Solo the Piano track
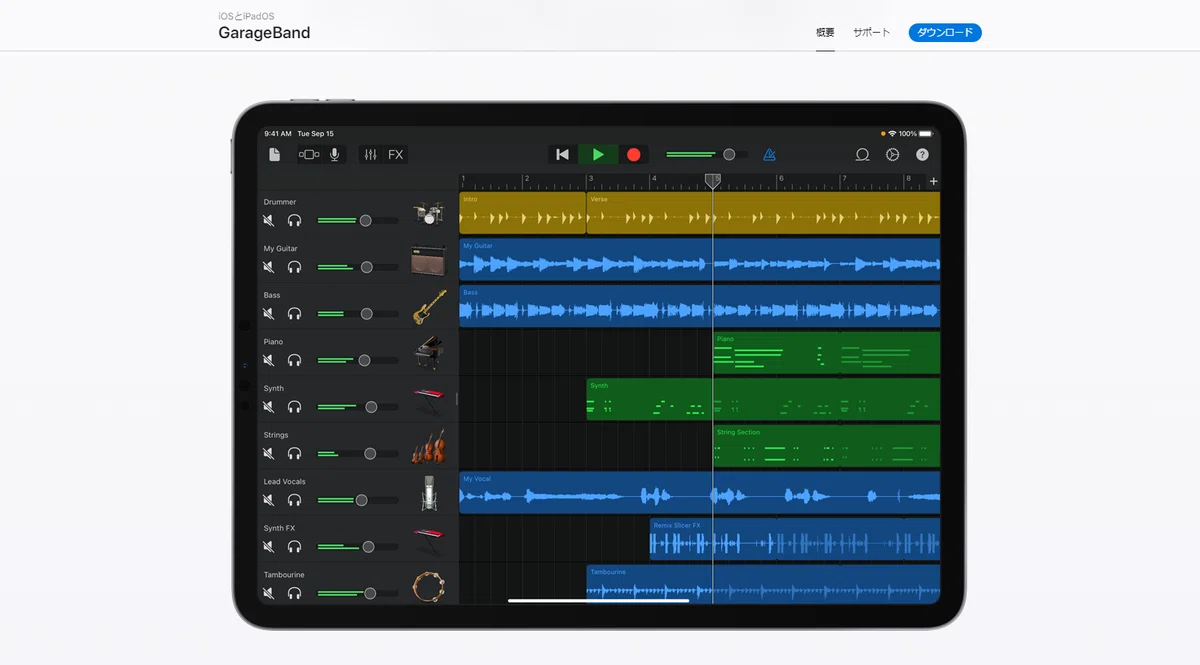Image resolution: width=1200 pixels, height=665 pixels. [x=295, y=360]
